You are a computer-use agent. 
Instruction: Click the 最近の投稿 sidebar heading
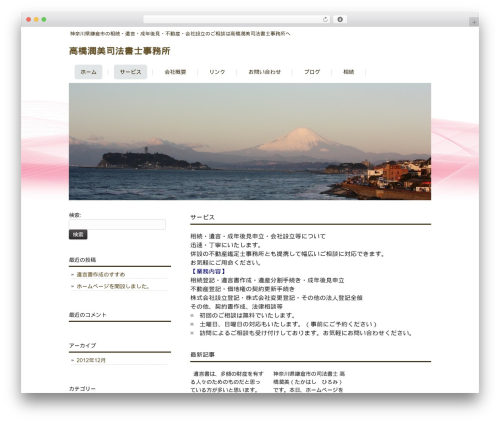pyautogui.click(x=82, y=260)
